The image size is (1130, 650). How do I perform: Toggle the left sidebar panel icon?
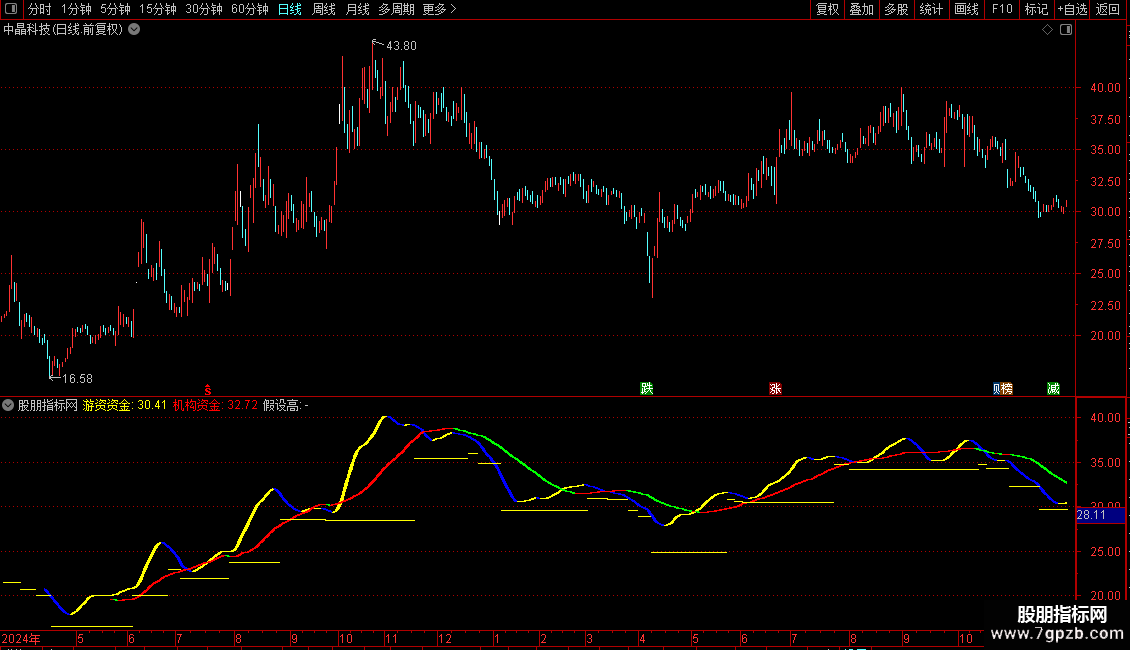12,10
